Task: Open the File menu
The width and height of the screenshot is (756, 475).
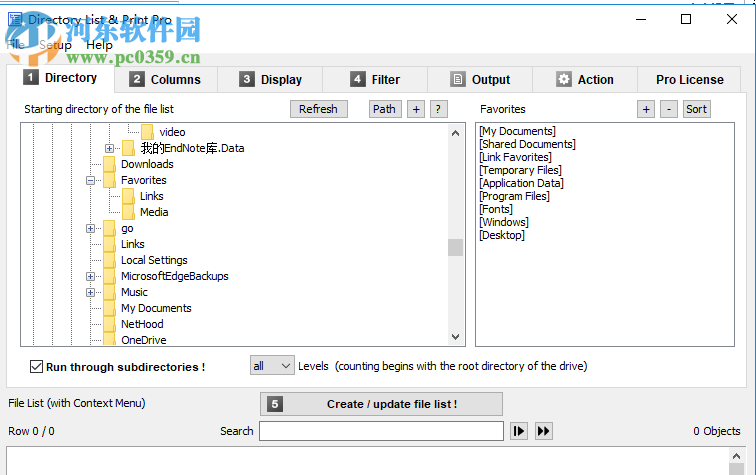Action: (x=15, y=44)
